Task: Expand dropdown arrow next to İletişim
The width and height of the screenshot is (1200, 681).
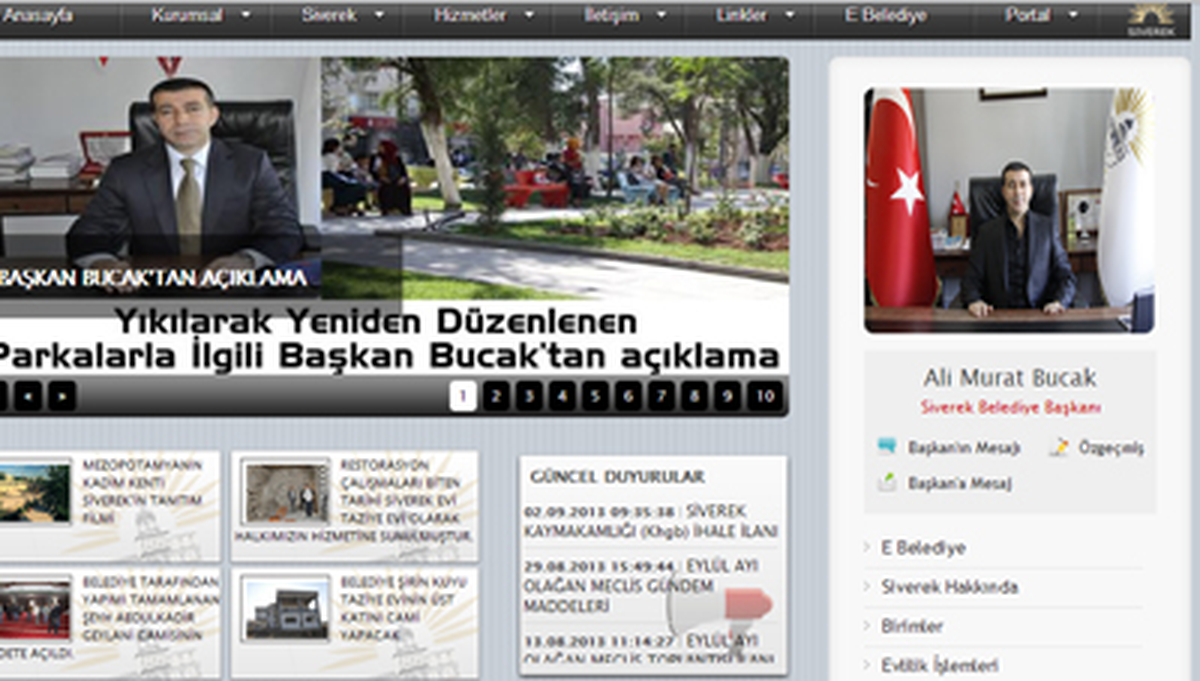Action: point(661,16)
